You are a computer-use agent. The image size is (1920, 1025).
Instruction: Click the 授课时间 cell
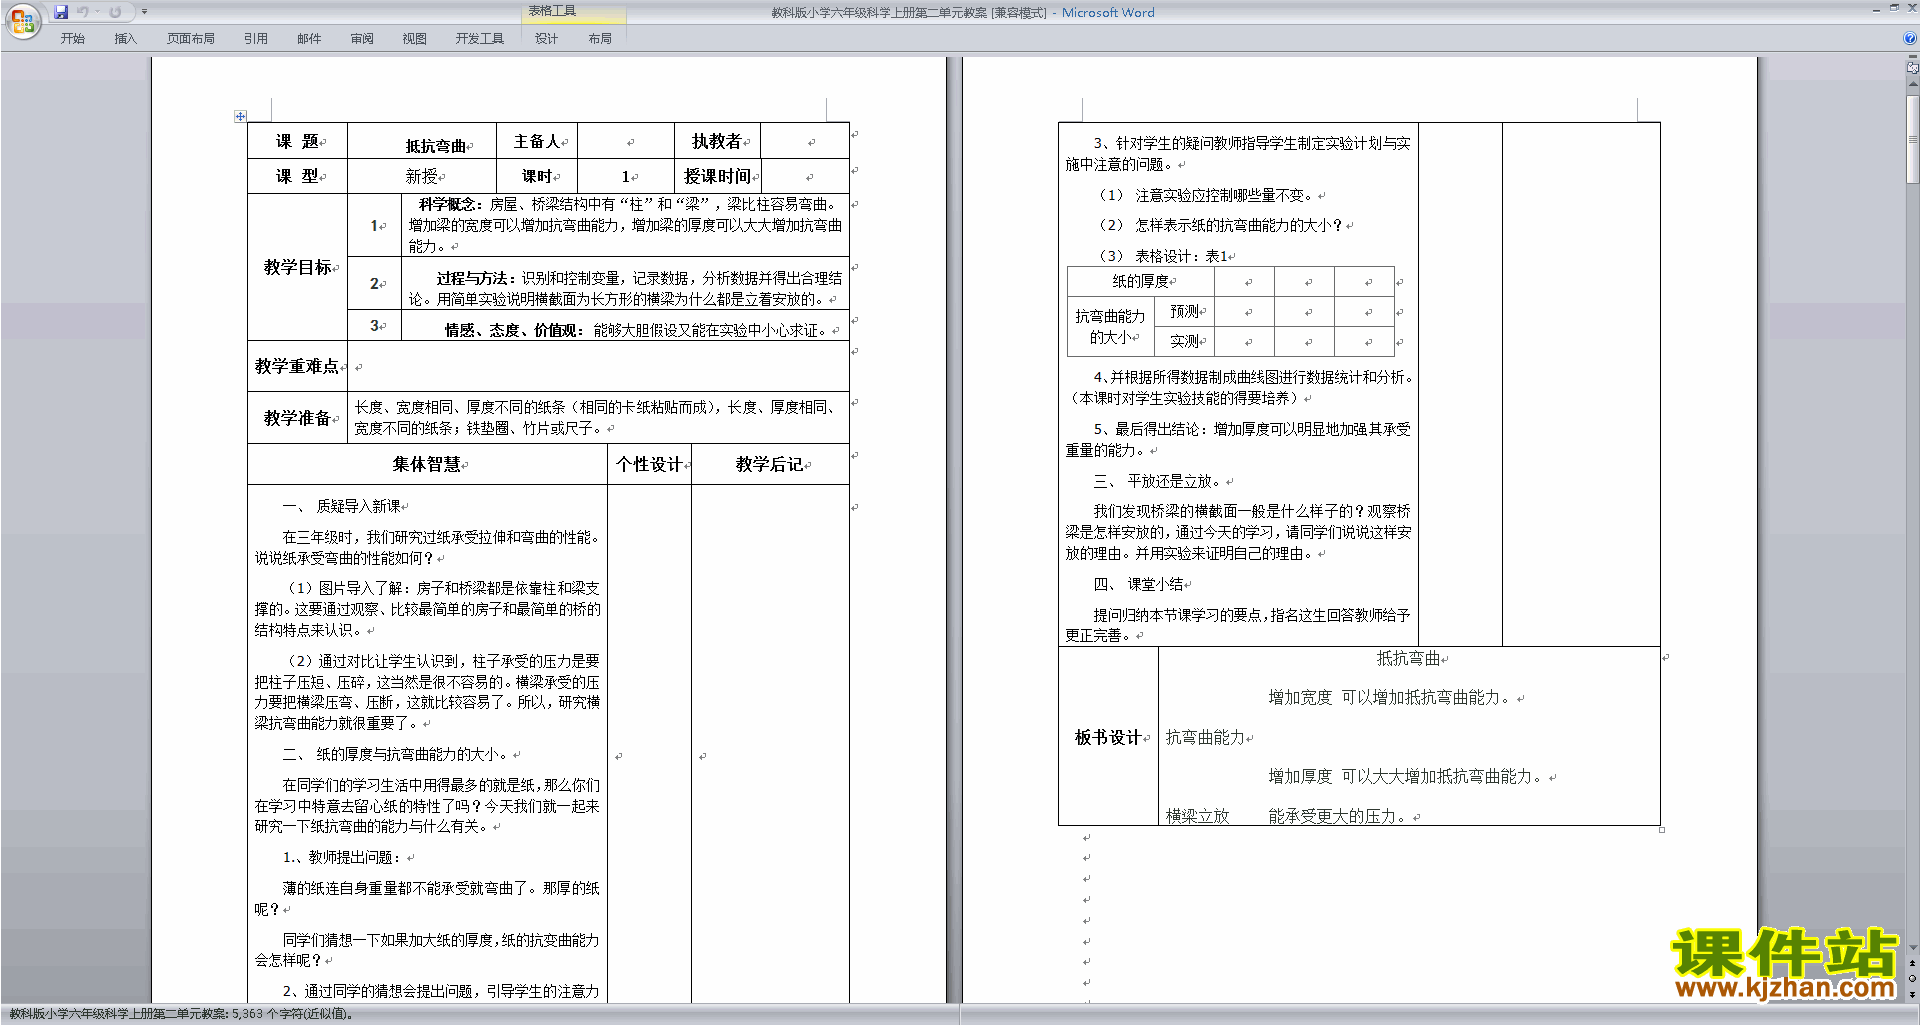pyautogui.click(x=718, y=176)
